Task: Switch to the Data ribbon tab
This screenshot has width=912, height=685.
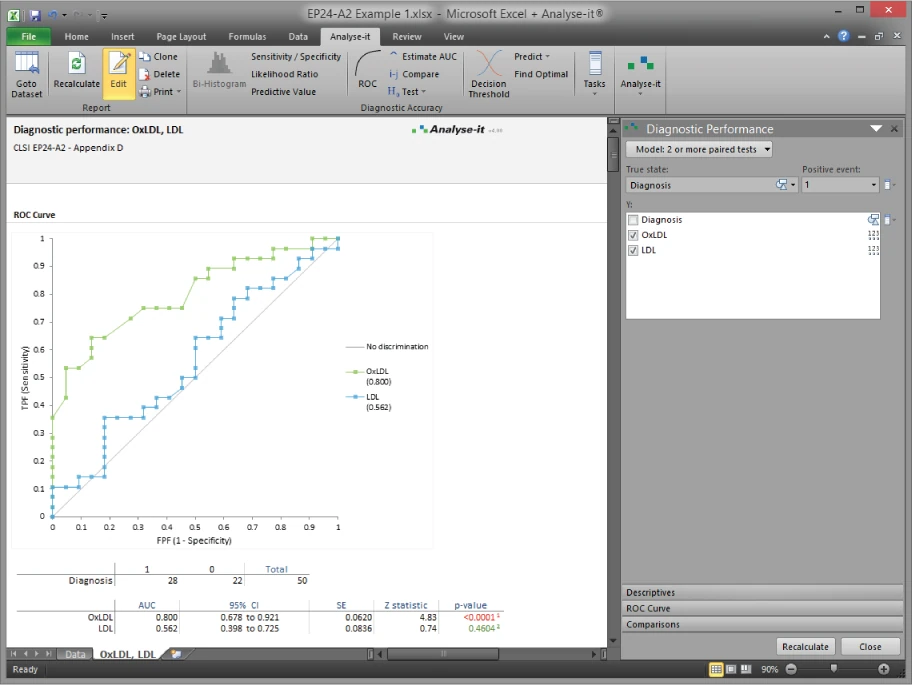Action: coord(298,36)
